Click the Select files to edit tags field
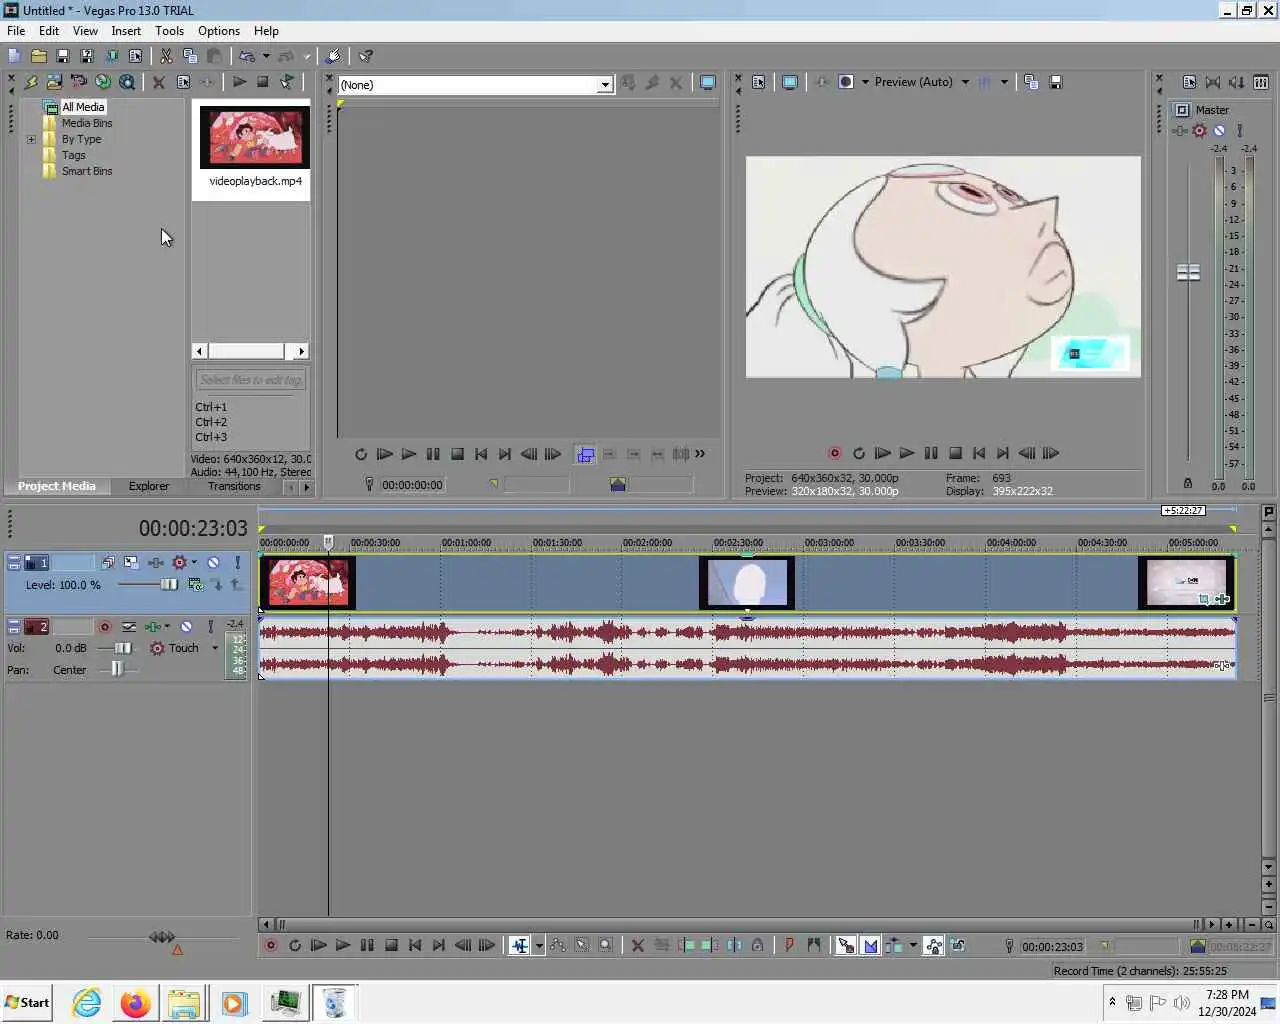 pos(250,380)
